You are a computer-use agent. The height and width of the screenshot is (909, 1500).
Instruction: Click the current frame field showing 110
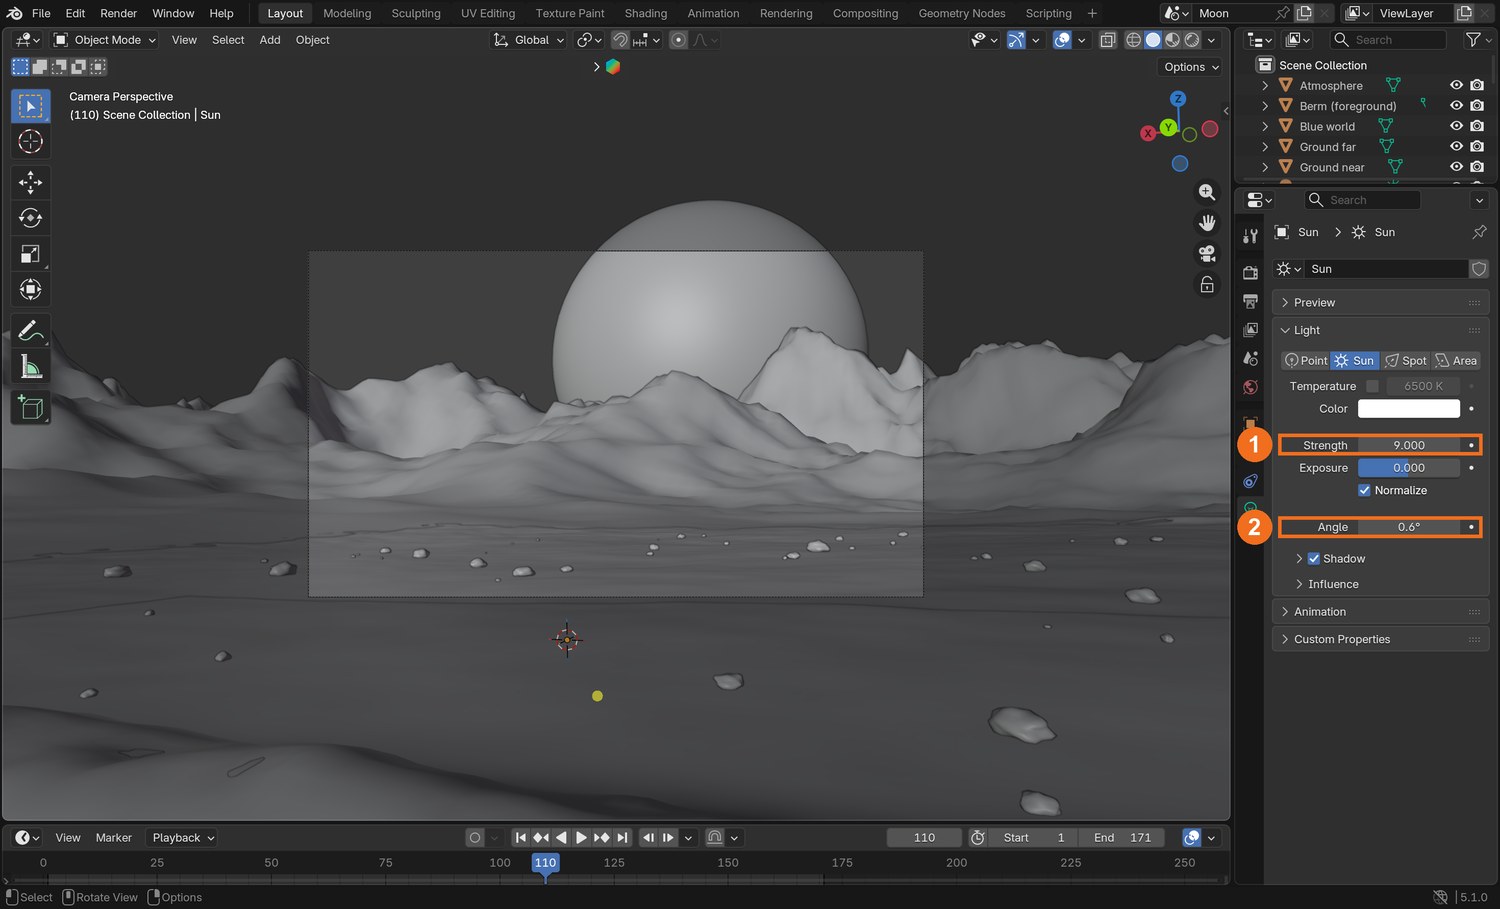[924, 838]
